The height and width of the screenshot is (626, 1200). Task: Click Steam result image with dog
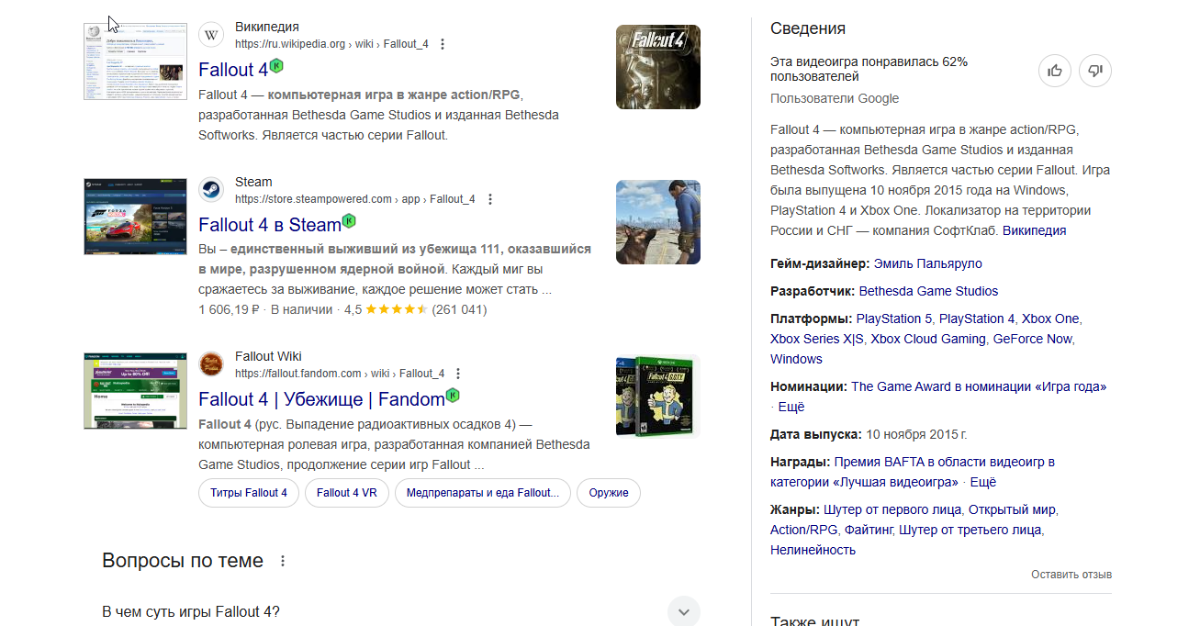tap(658, 222)
